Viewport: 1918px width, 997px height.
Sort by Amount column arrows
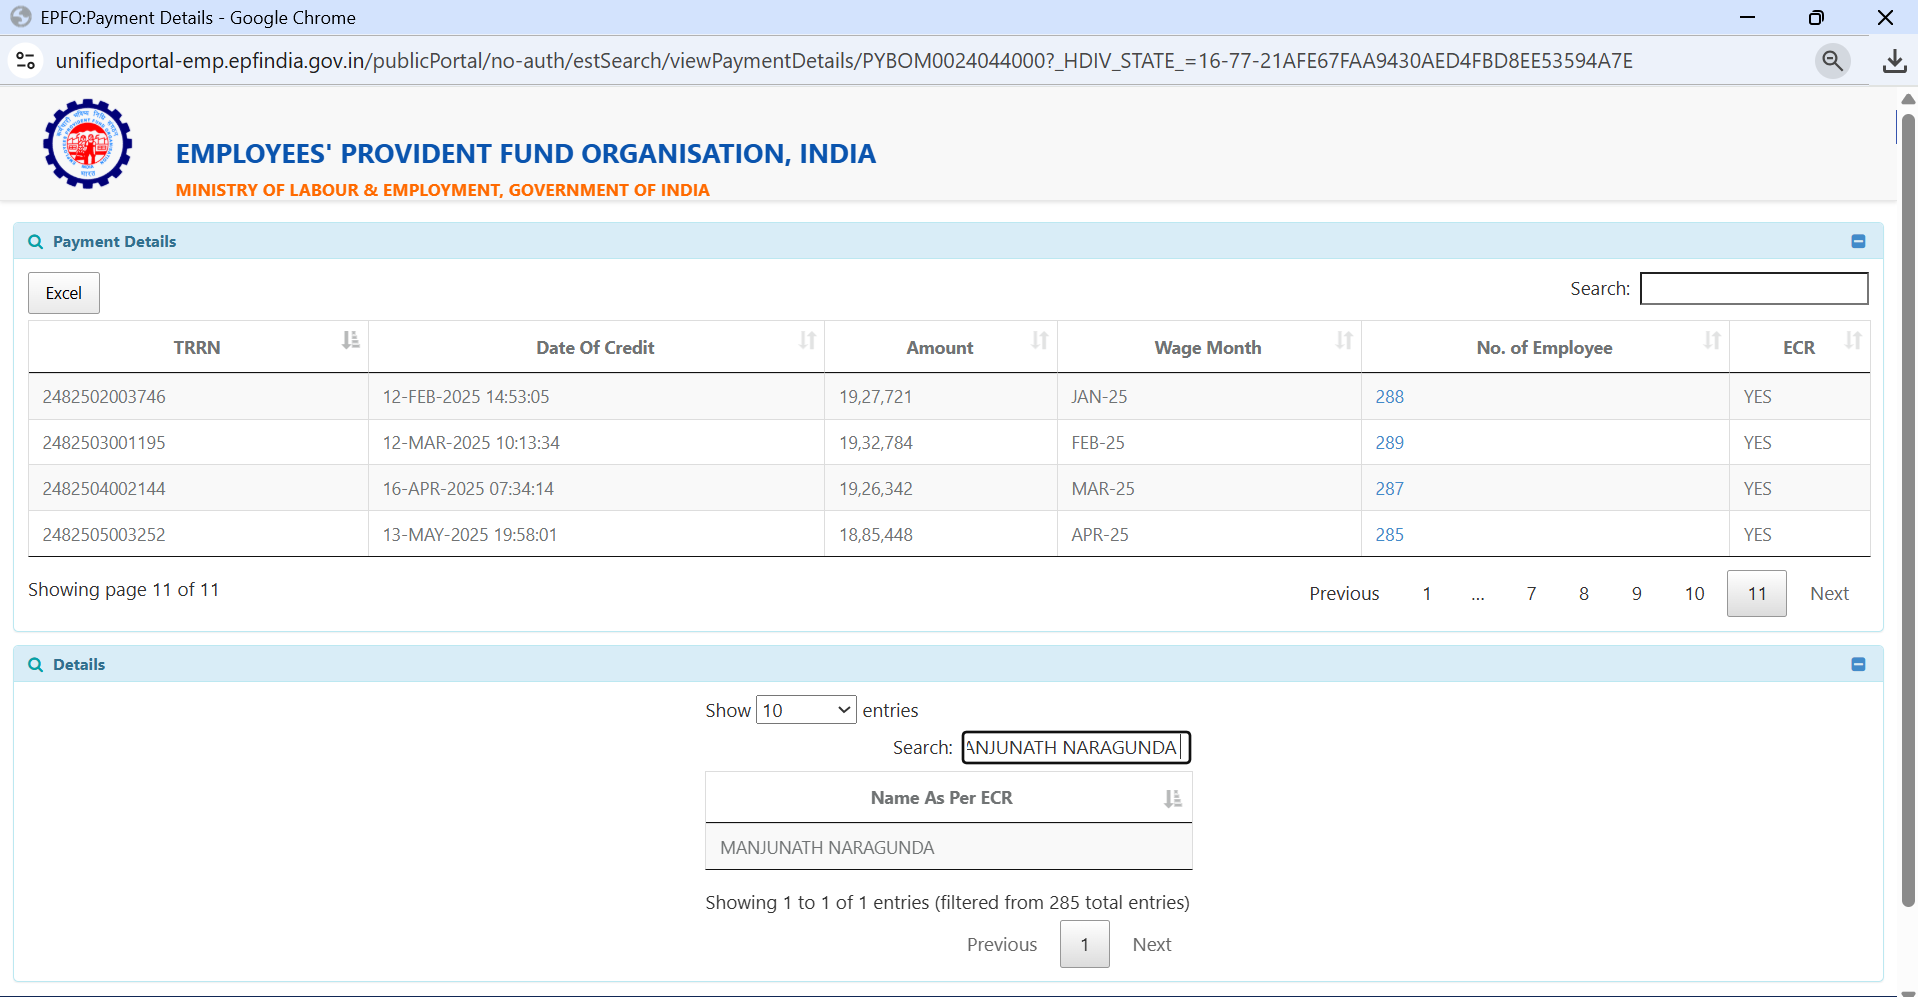(x=1039, y=341)
